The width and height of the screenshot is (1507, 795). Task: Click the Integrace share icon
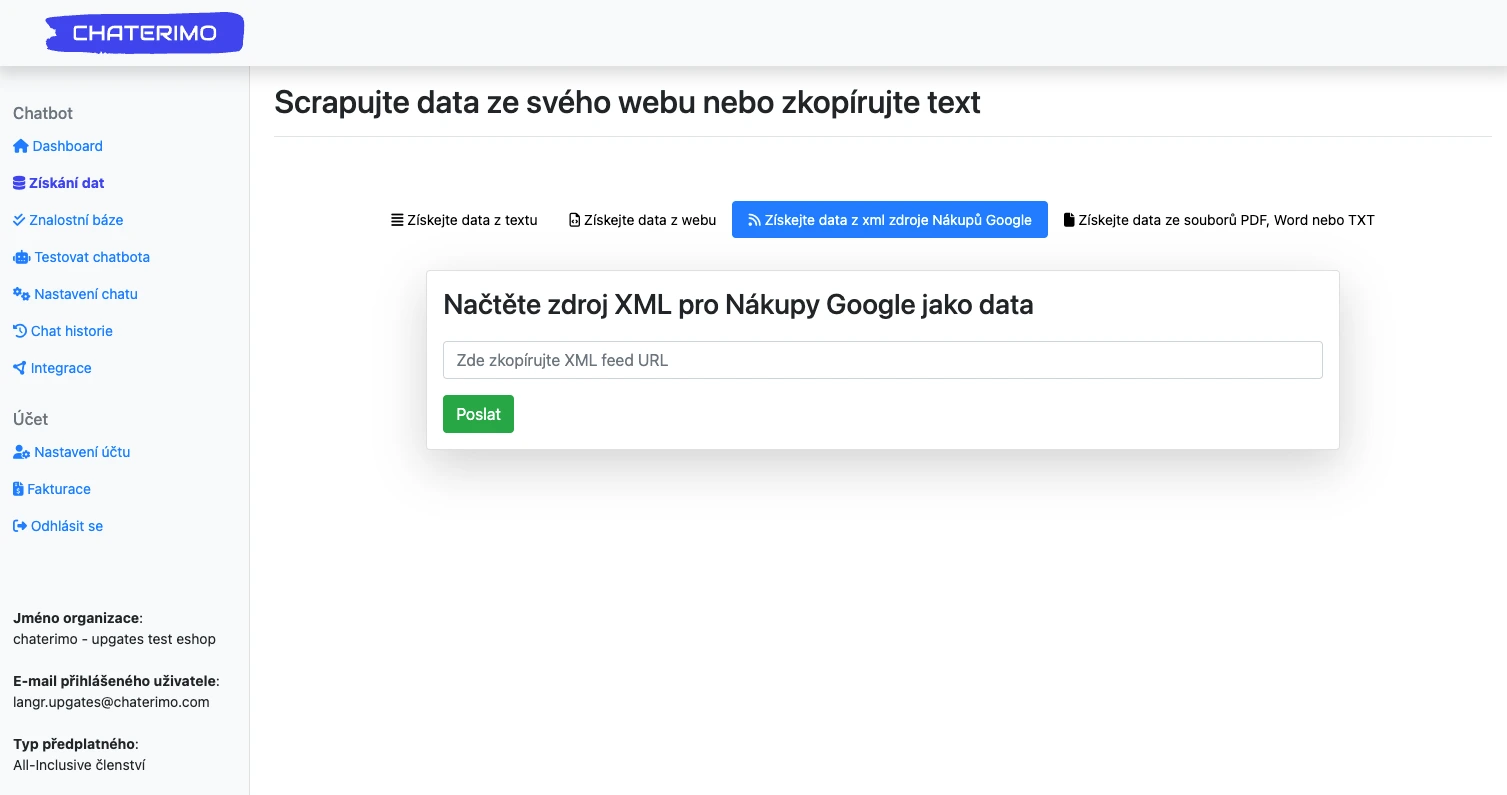(x=20, y=368)
